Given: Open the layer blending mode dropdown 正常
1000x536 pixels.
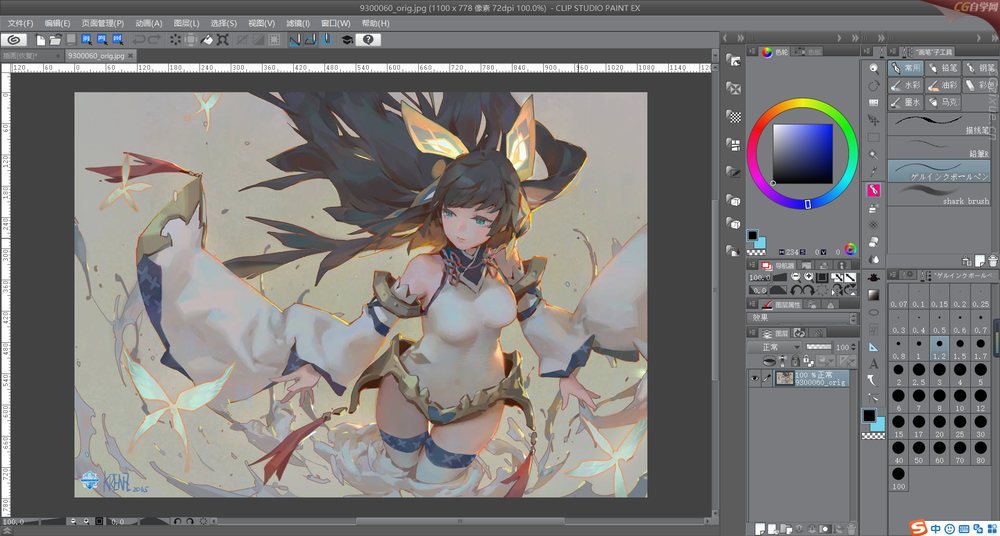Looking at the screenshot, I should tap(774, 347).
